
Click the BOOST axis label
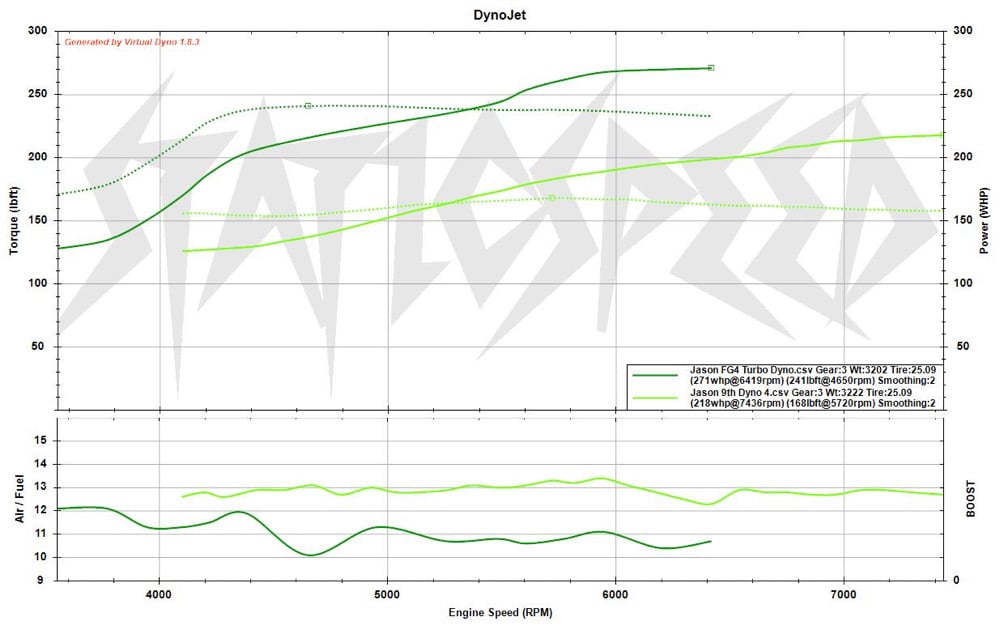tap(986, 497)
